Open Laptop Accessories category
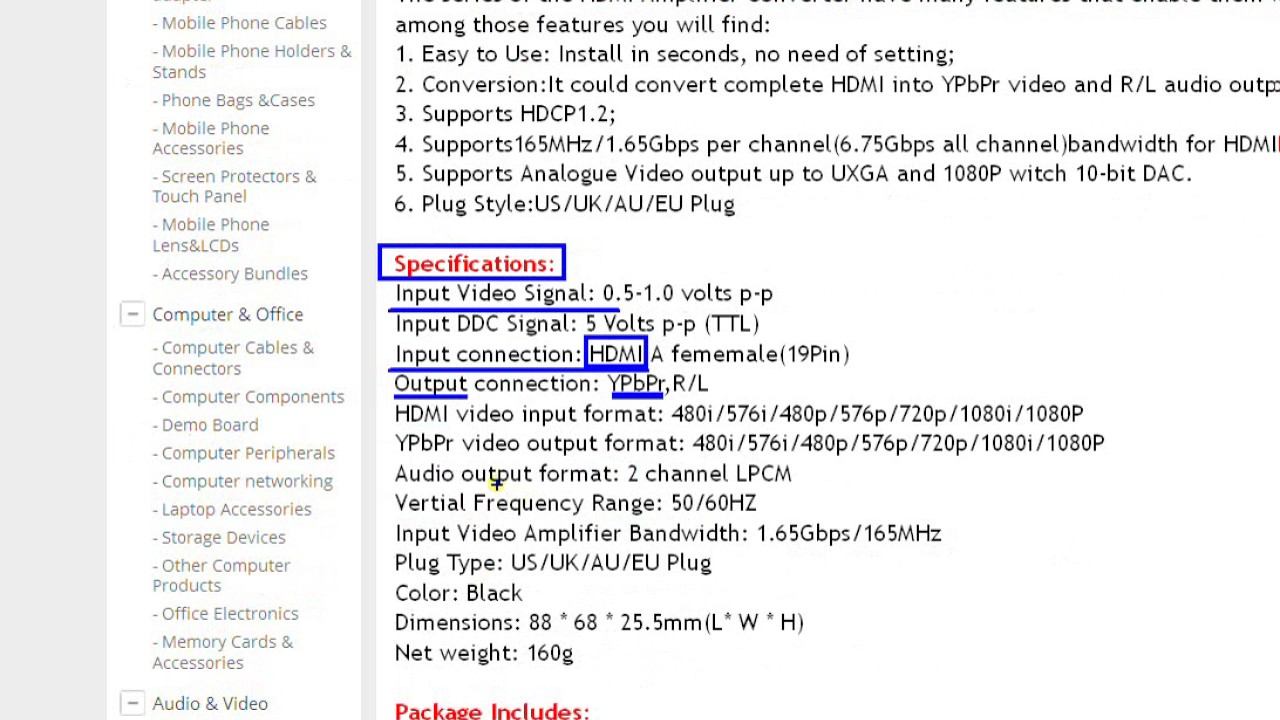 232,509
